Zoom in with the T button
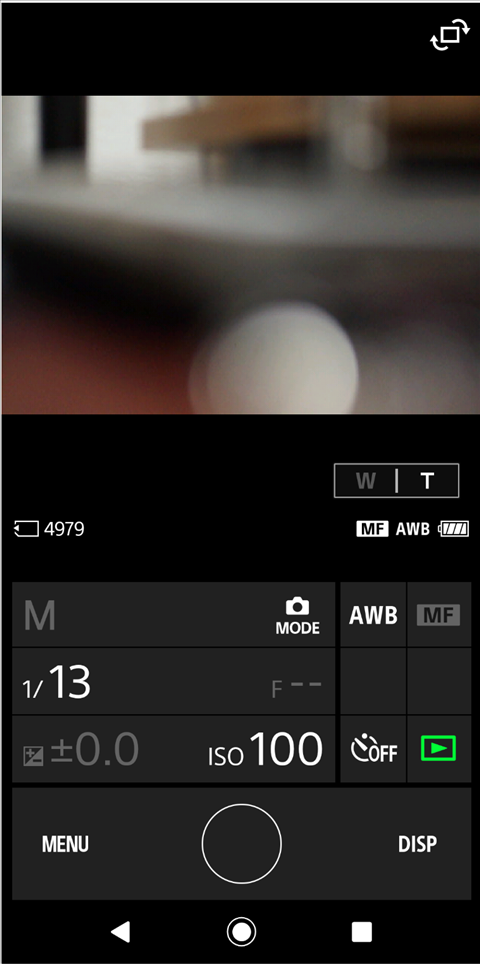This screenshot has width=480, height=964. (427, 480)
